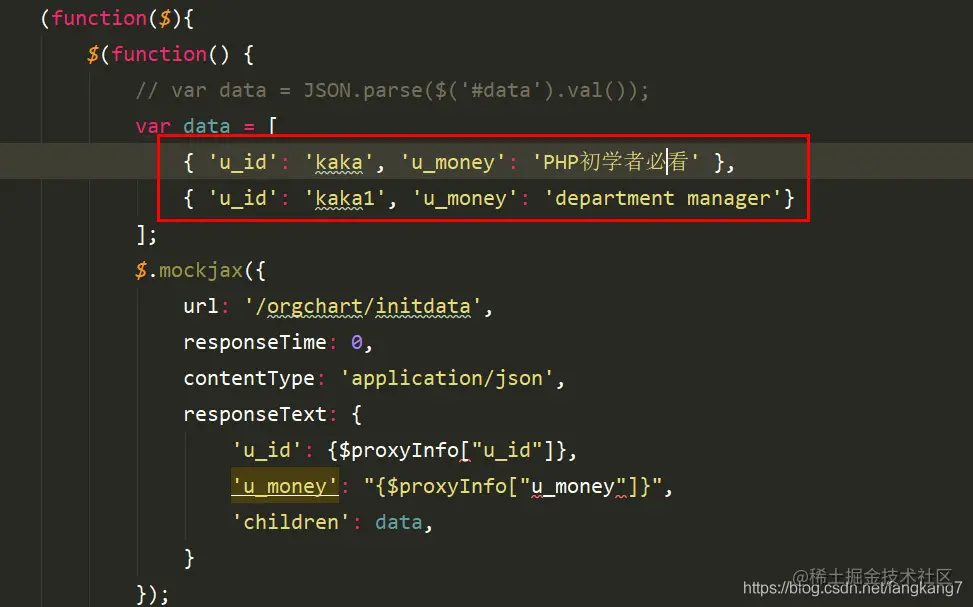
Task: Click the responseText property name
Action: tap(255, 414)
